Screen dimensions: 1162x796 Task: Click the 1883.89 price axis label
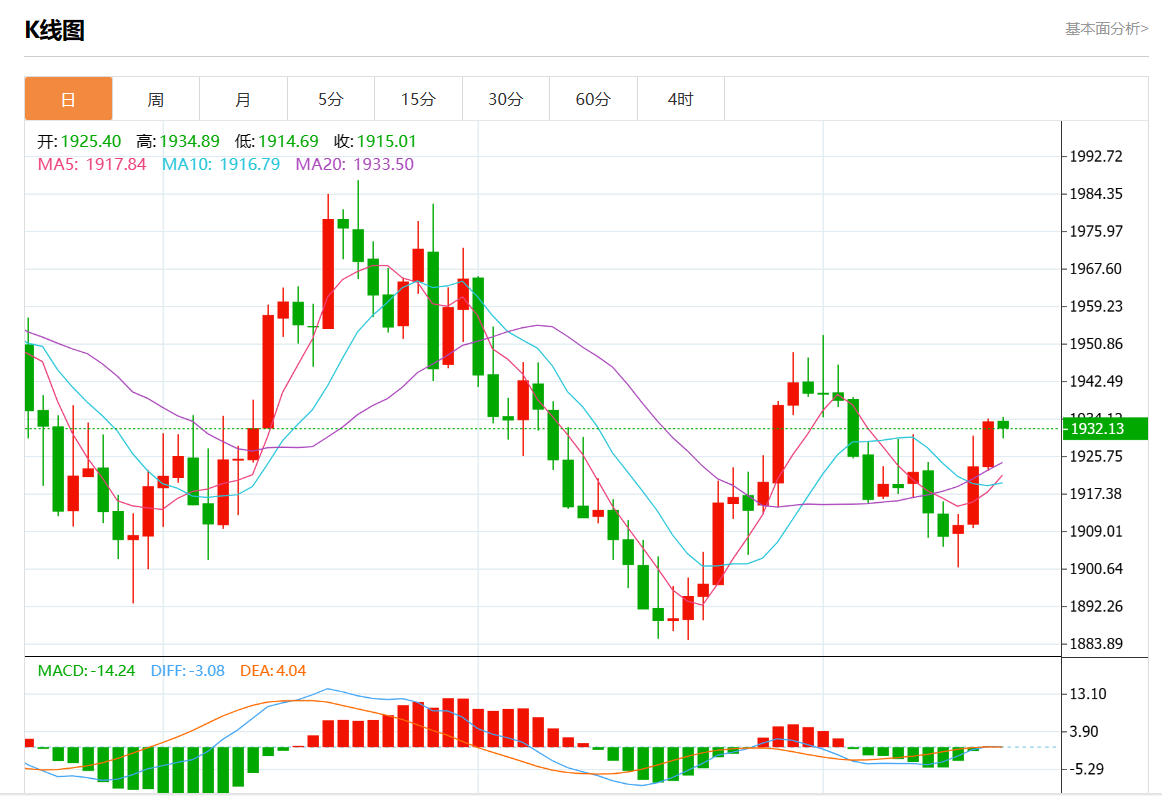[1095, 644]
